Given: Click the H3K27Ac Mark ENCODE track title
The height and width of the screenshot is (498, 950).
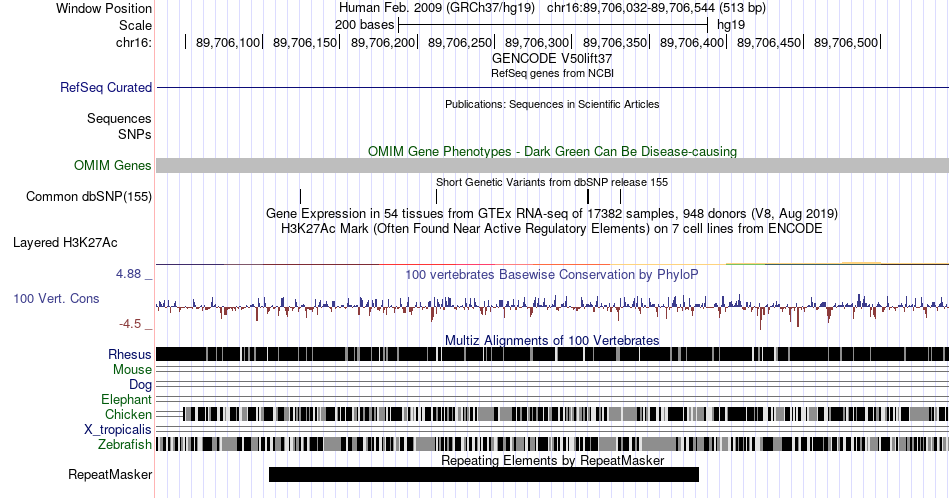Looking at the screenshot, I should point(552,228).
